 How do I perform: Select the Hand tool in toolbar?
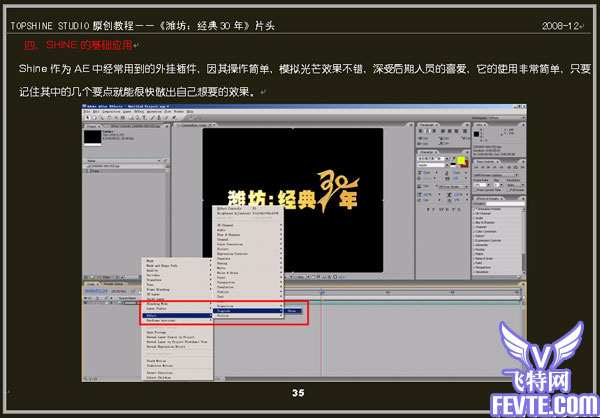point(95,118)
